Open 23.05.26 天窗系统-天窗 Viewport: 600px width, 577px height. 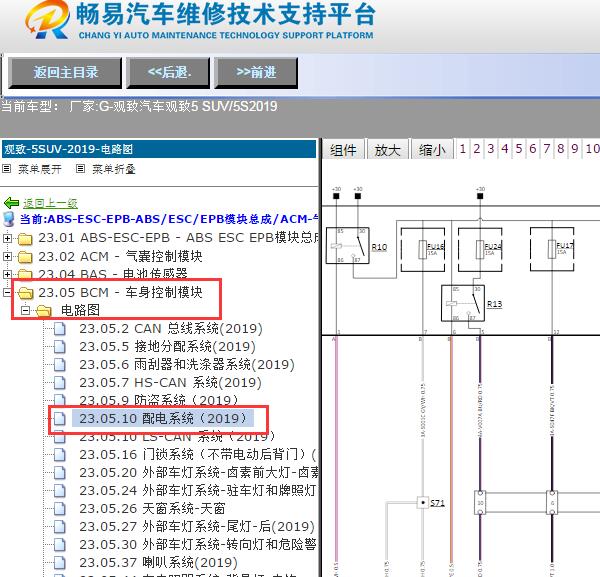coord(152,509)
